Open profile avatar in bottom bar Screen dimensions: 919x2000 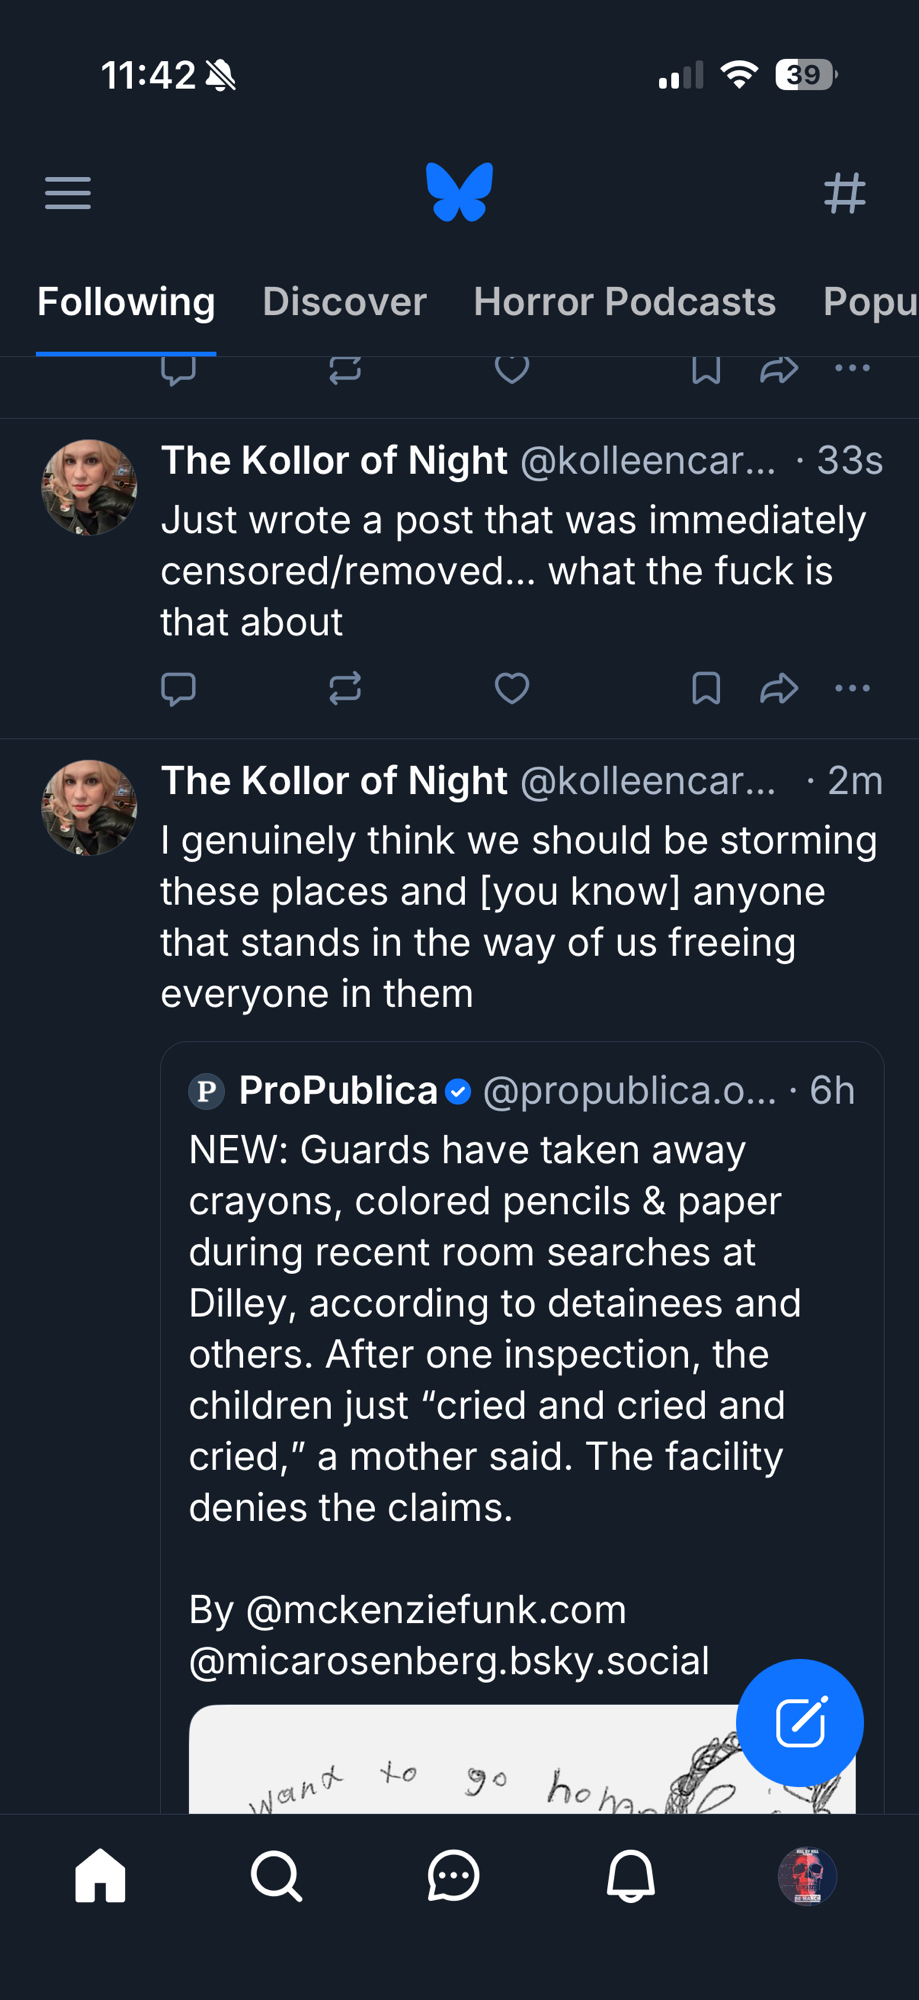[x=807, y=1876]
